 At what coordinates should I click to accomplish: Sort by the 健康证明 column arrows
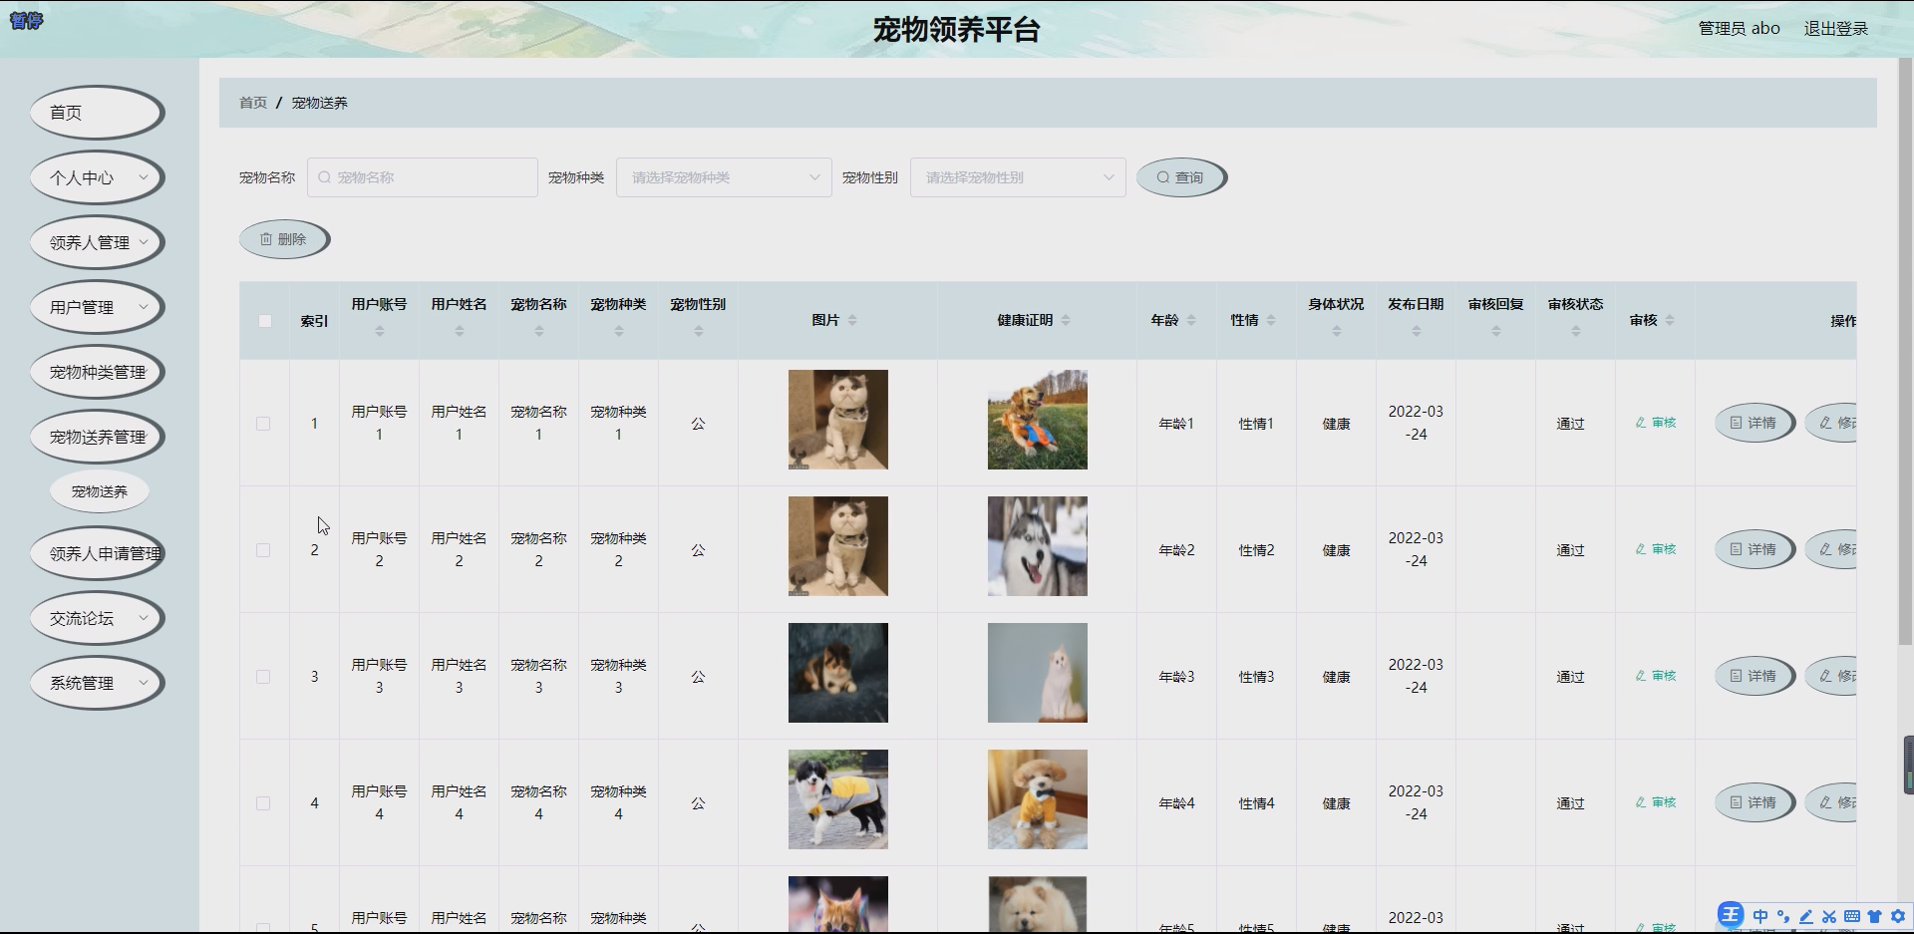click(x=1065, y=320)
